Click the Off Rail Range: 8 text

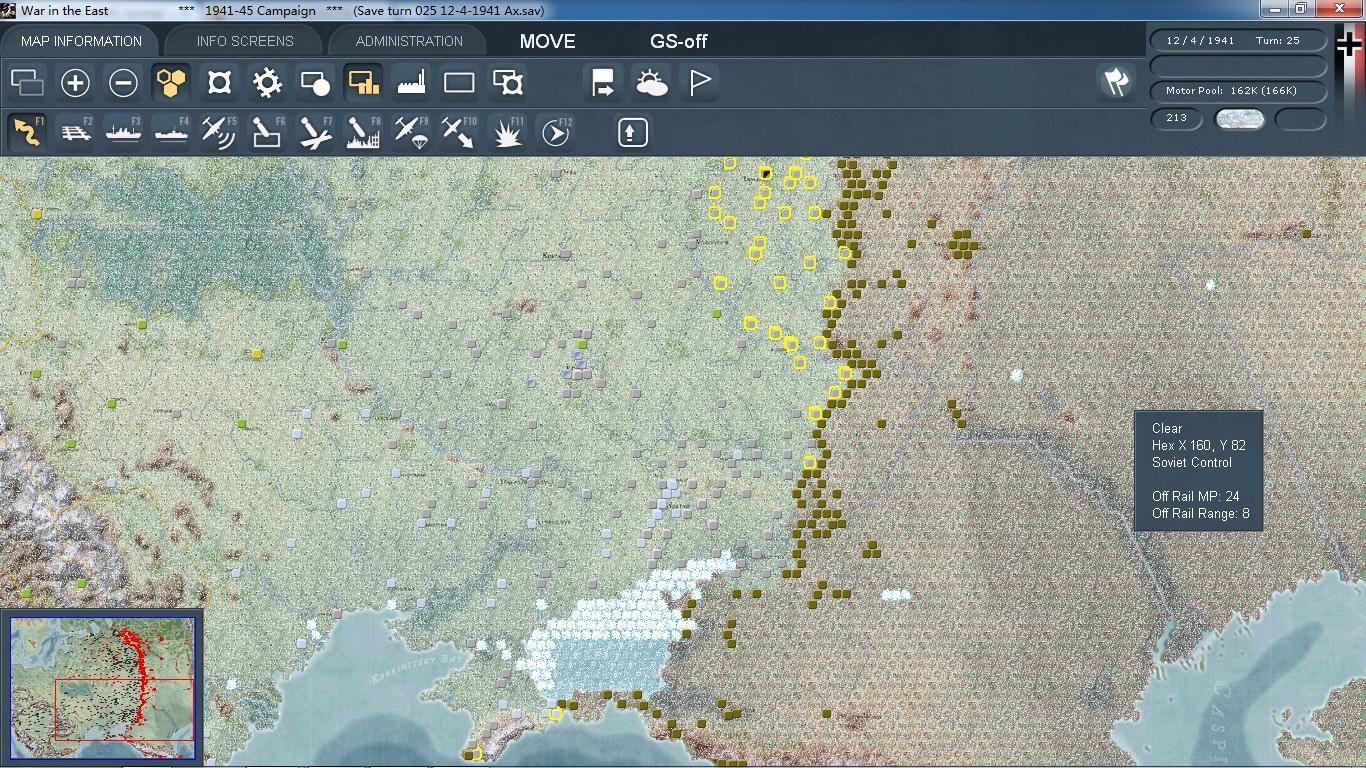pos(1201,513)
